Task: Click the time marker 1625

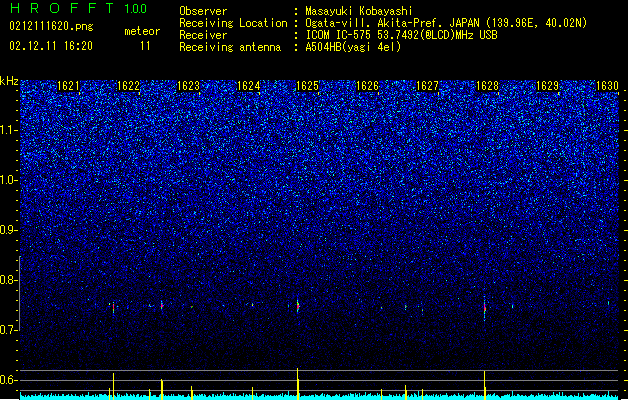Action: 307,86
